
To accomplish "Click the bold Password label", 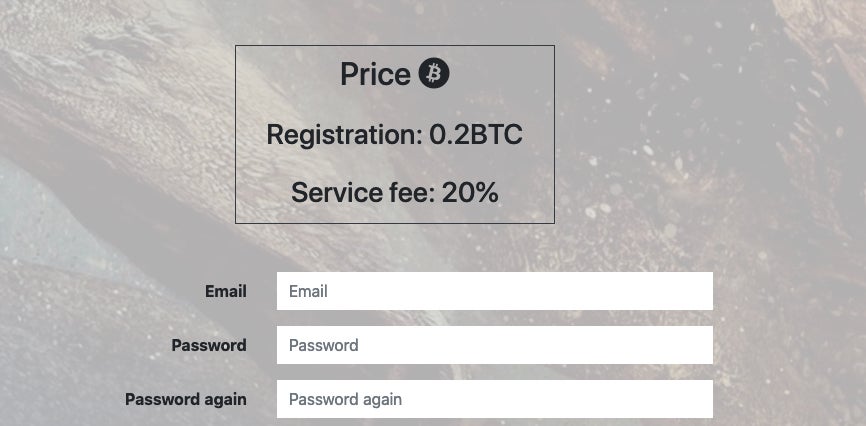I will [x=209, y=345].
